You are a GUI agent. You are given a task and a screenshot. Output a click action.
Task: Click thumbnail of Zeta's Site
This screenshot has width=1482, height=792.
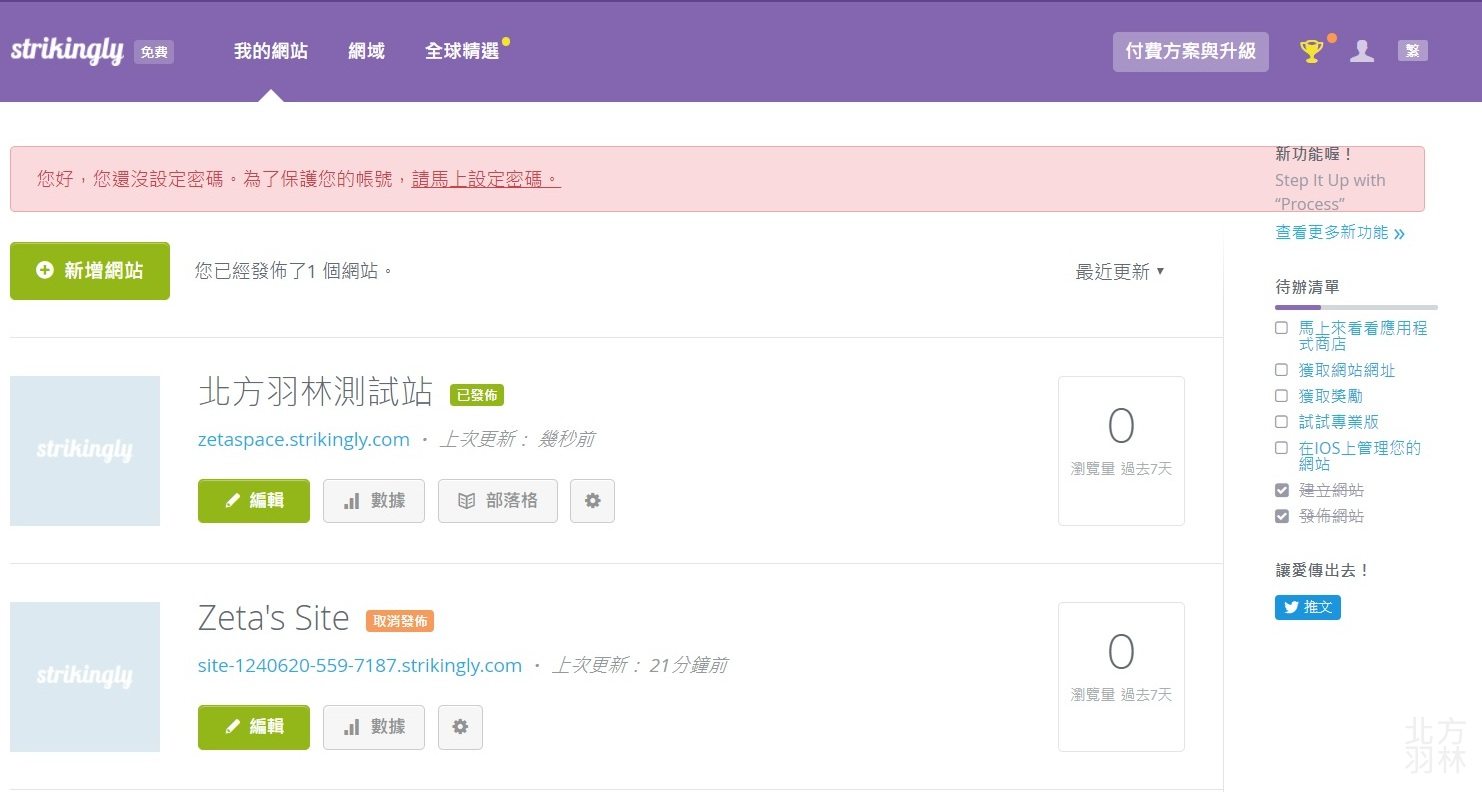(x=85, y=677)
